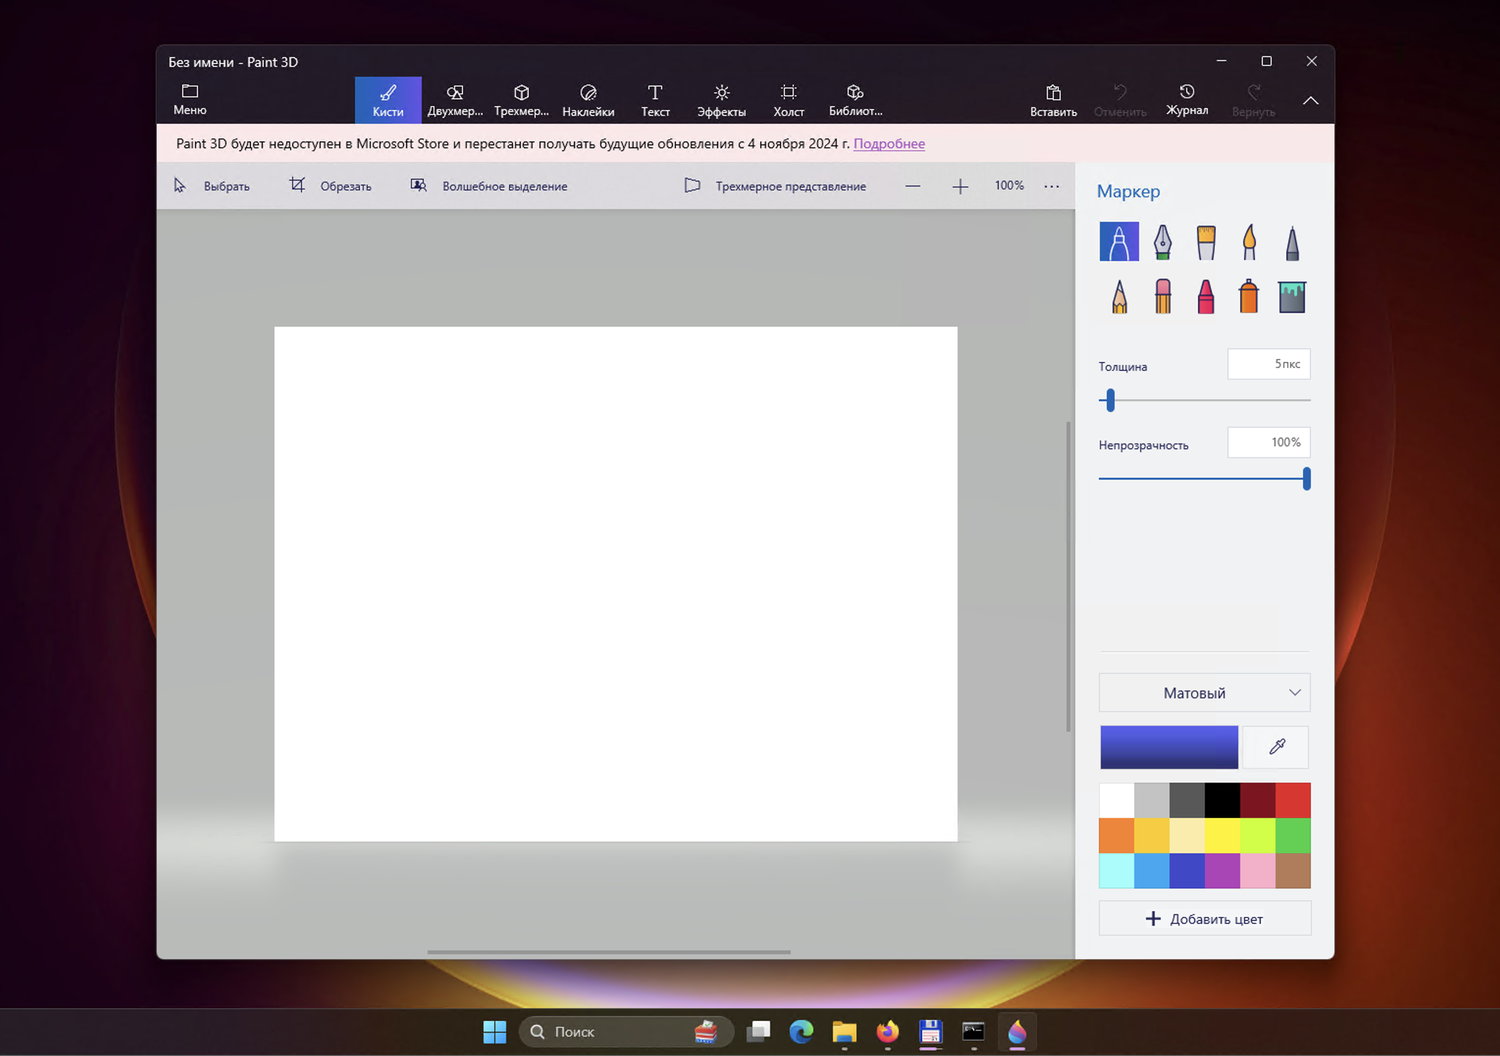
Task: Select the Watercolor brush tool
Action: click(x=1249, y=242)
